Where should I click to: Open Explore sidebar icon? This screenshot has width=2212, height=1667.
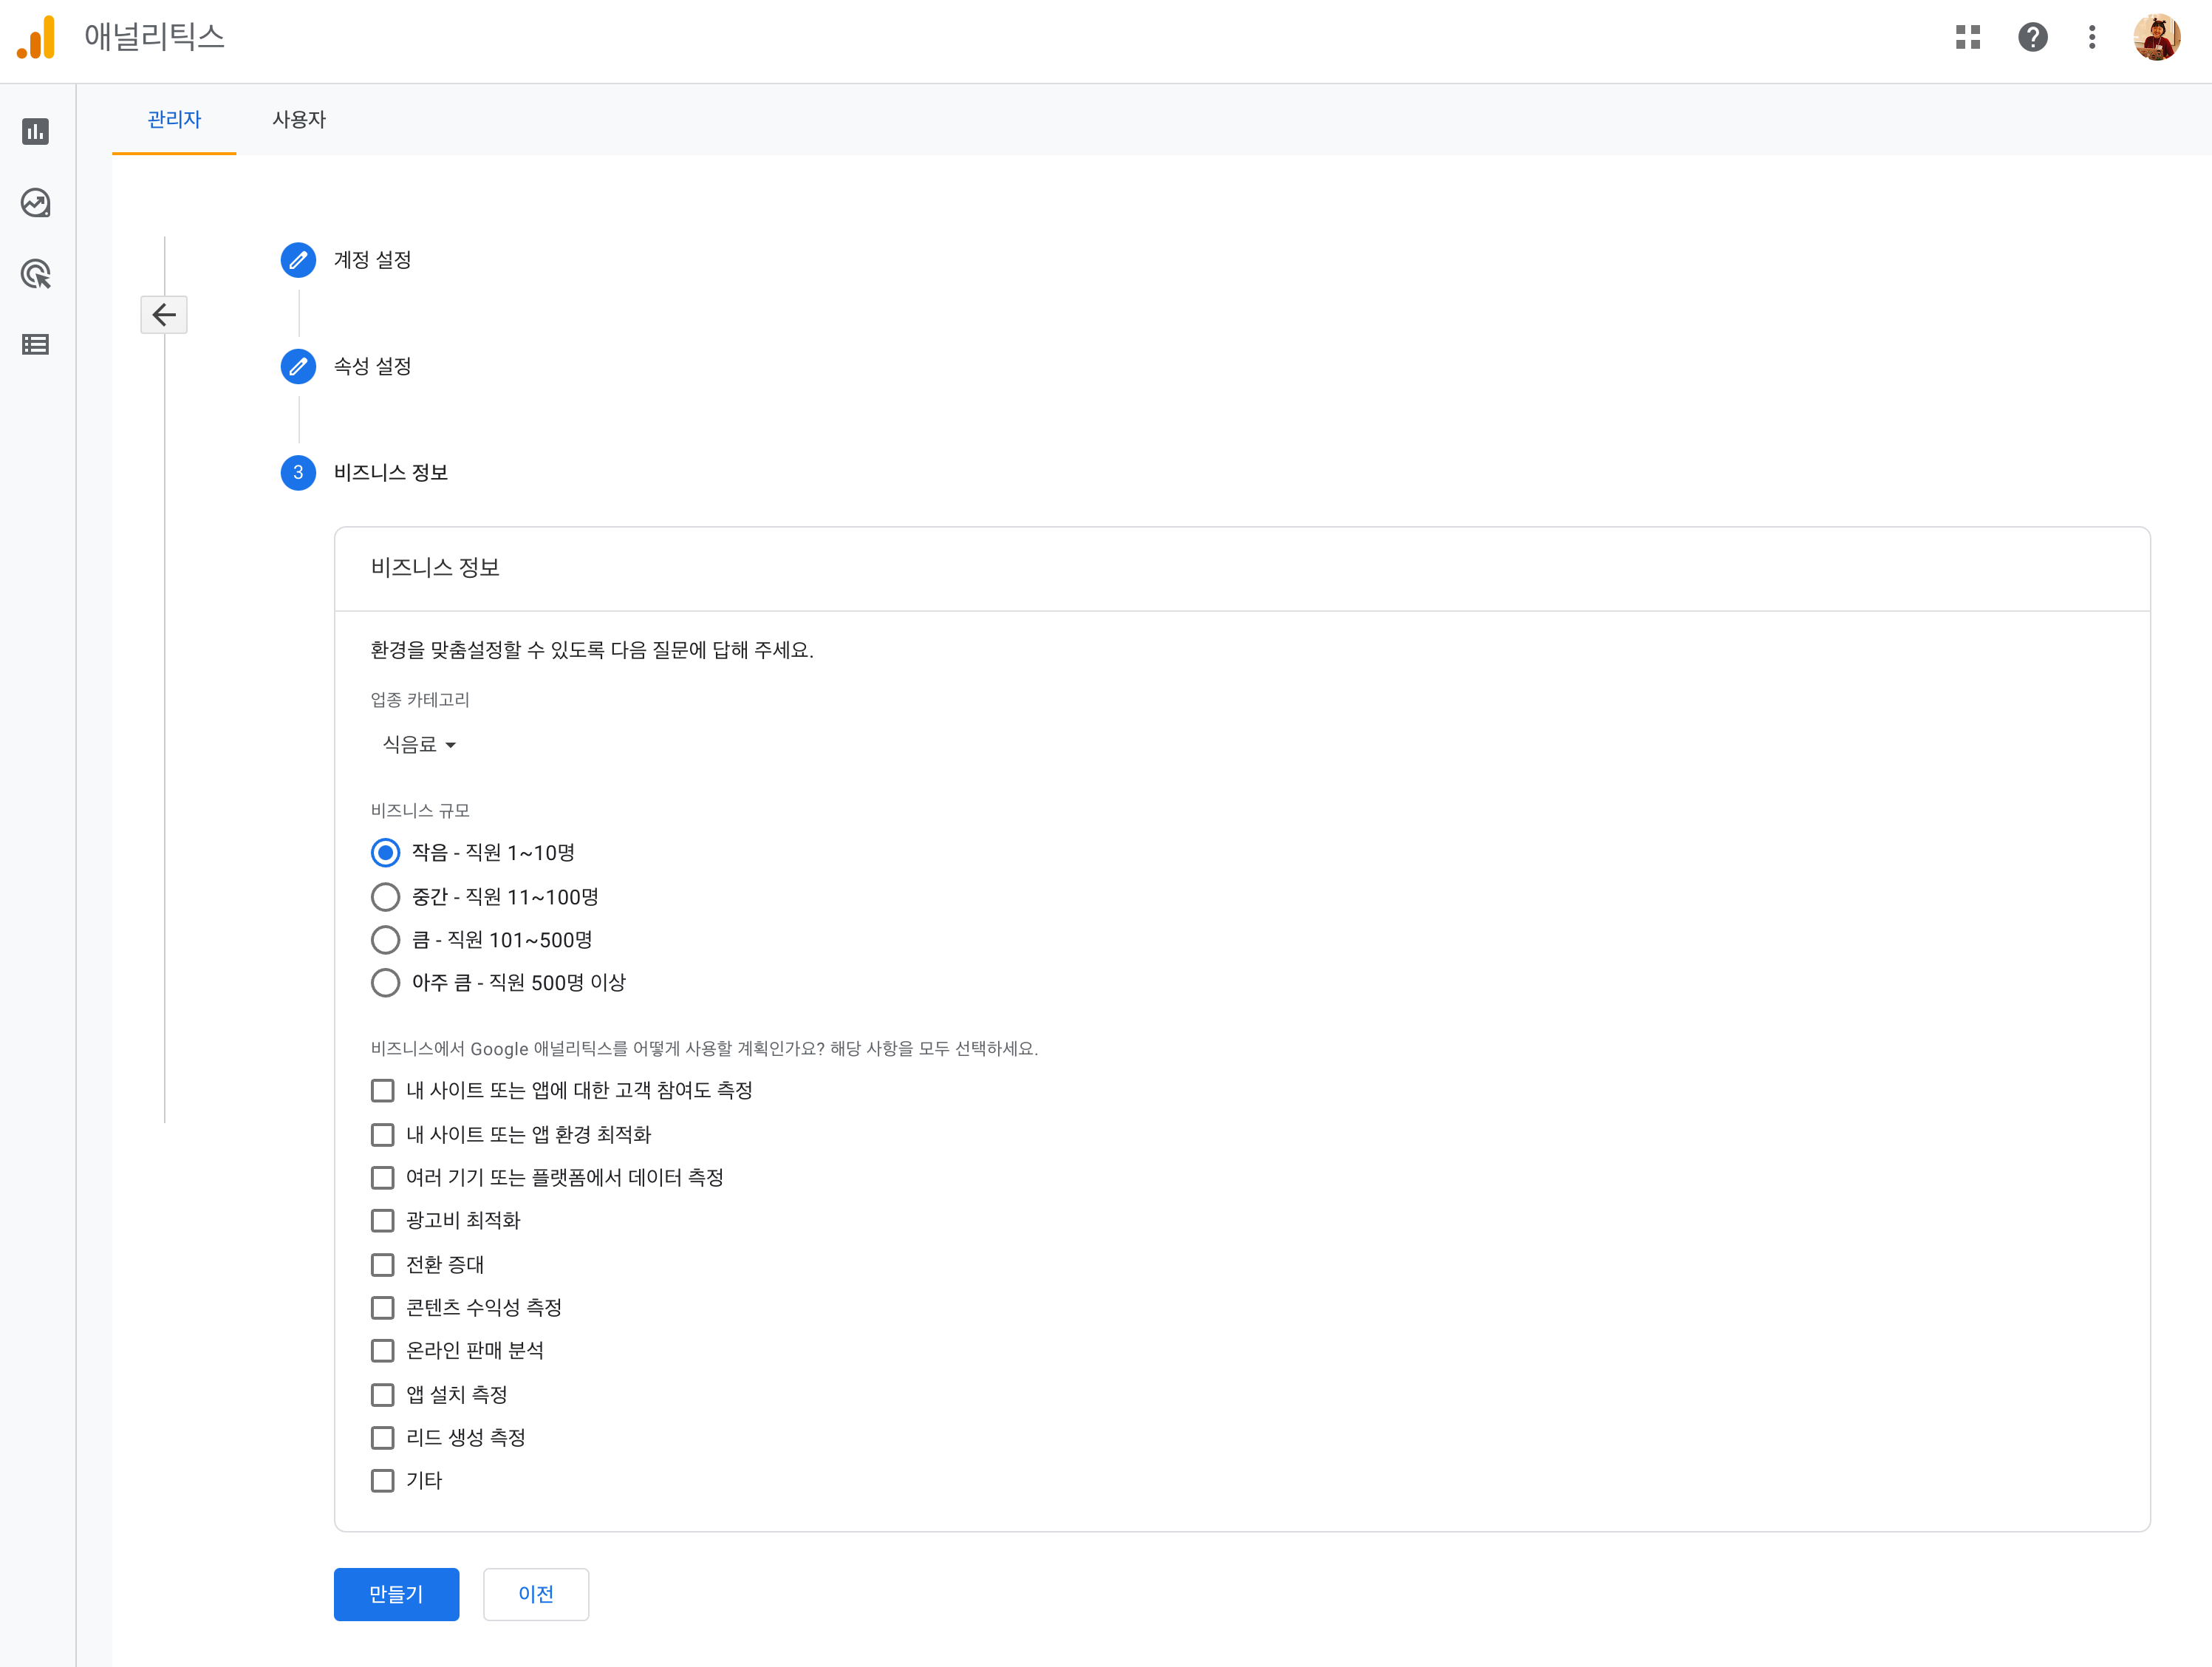36,203
